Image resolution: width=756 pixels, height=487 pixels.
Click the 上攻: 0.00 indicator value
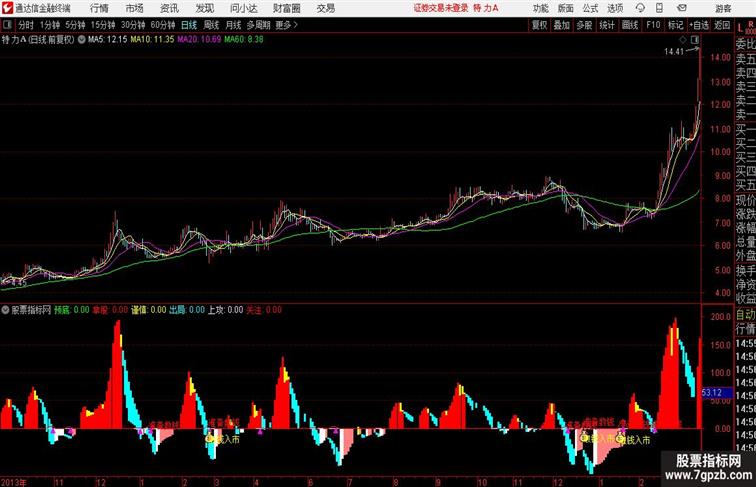coord(225,310)
